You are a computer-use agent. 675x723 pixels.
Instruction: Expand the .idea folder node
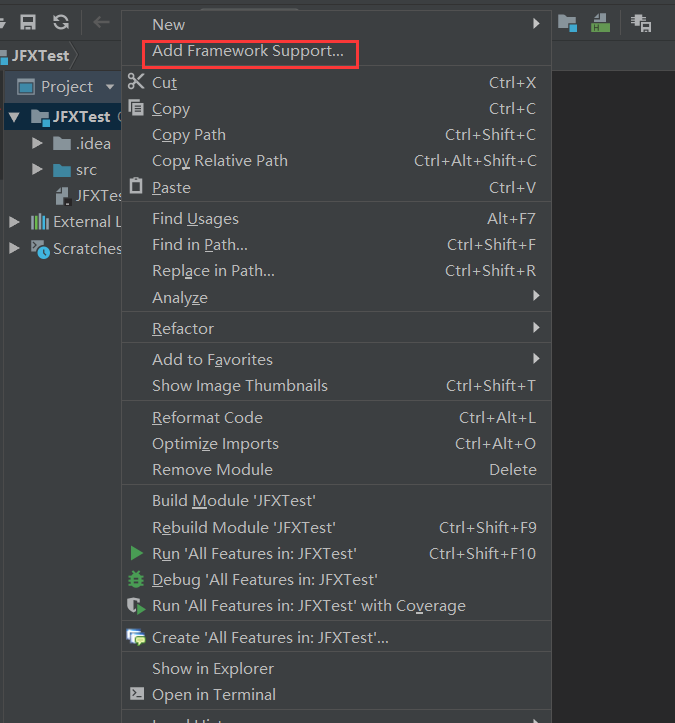pyautogui.click(x=37, y=143)
